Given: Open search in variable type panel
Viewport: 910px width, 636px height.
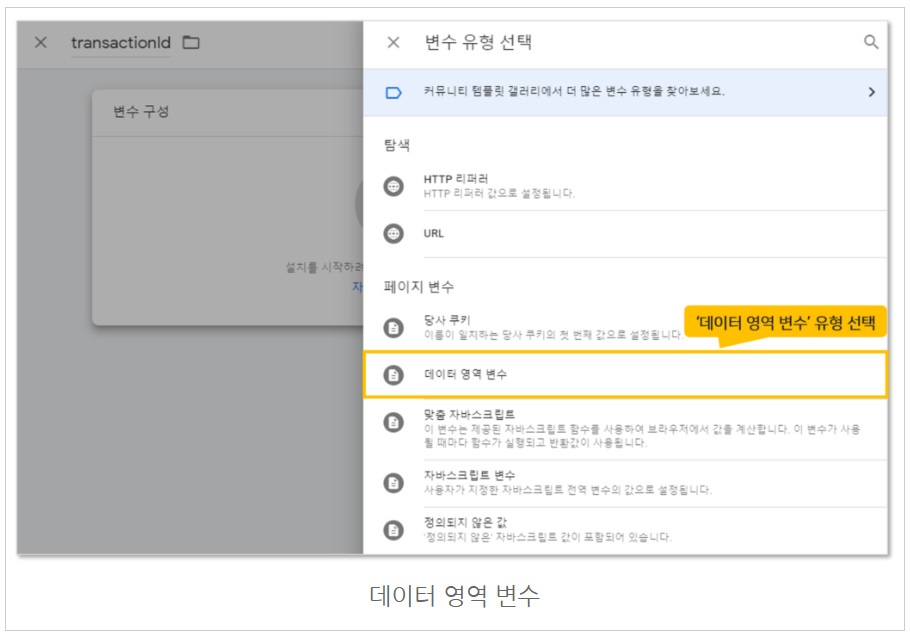Looking at the screenshot, I should 871,42.
